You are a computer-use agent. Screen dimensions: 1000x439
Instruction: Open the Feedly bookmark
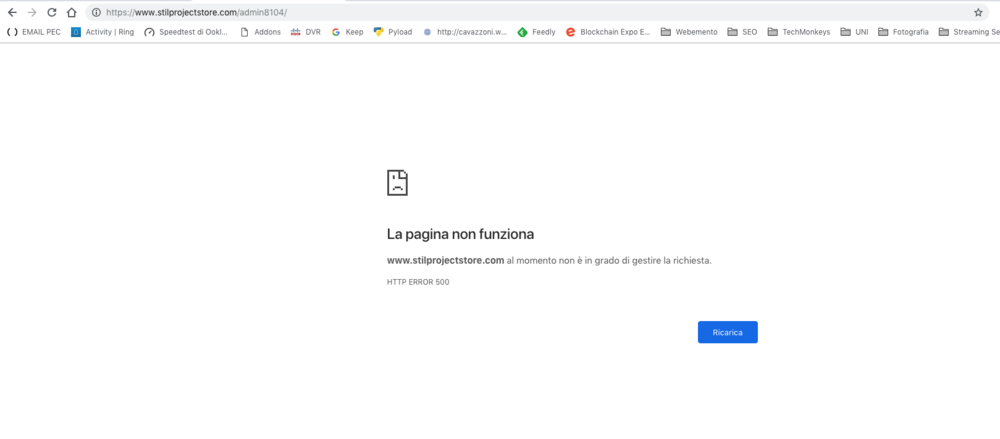click(x=536, y=32)
